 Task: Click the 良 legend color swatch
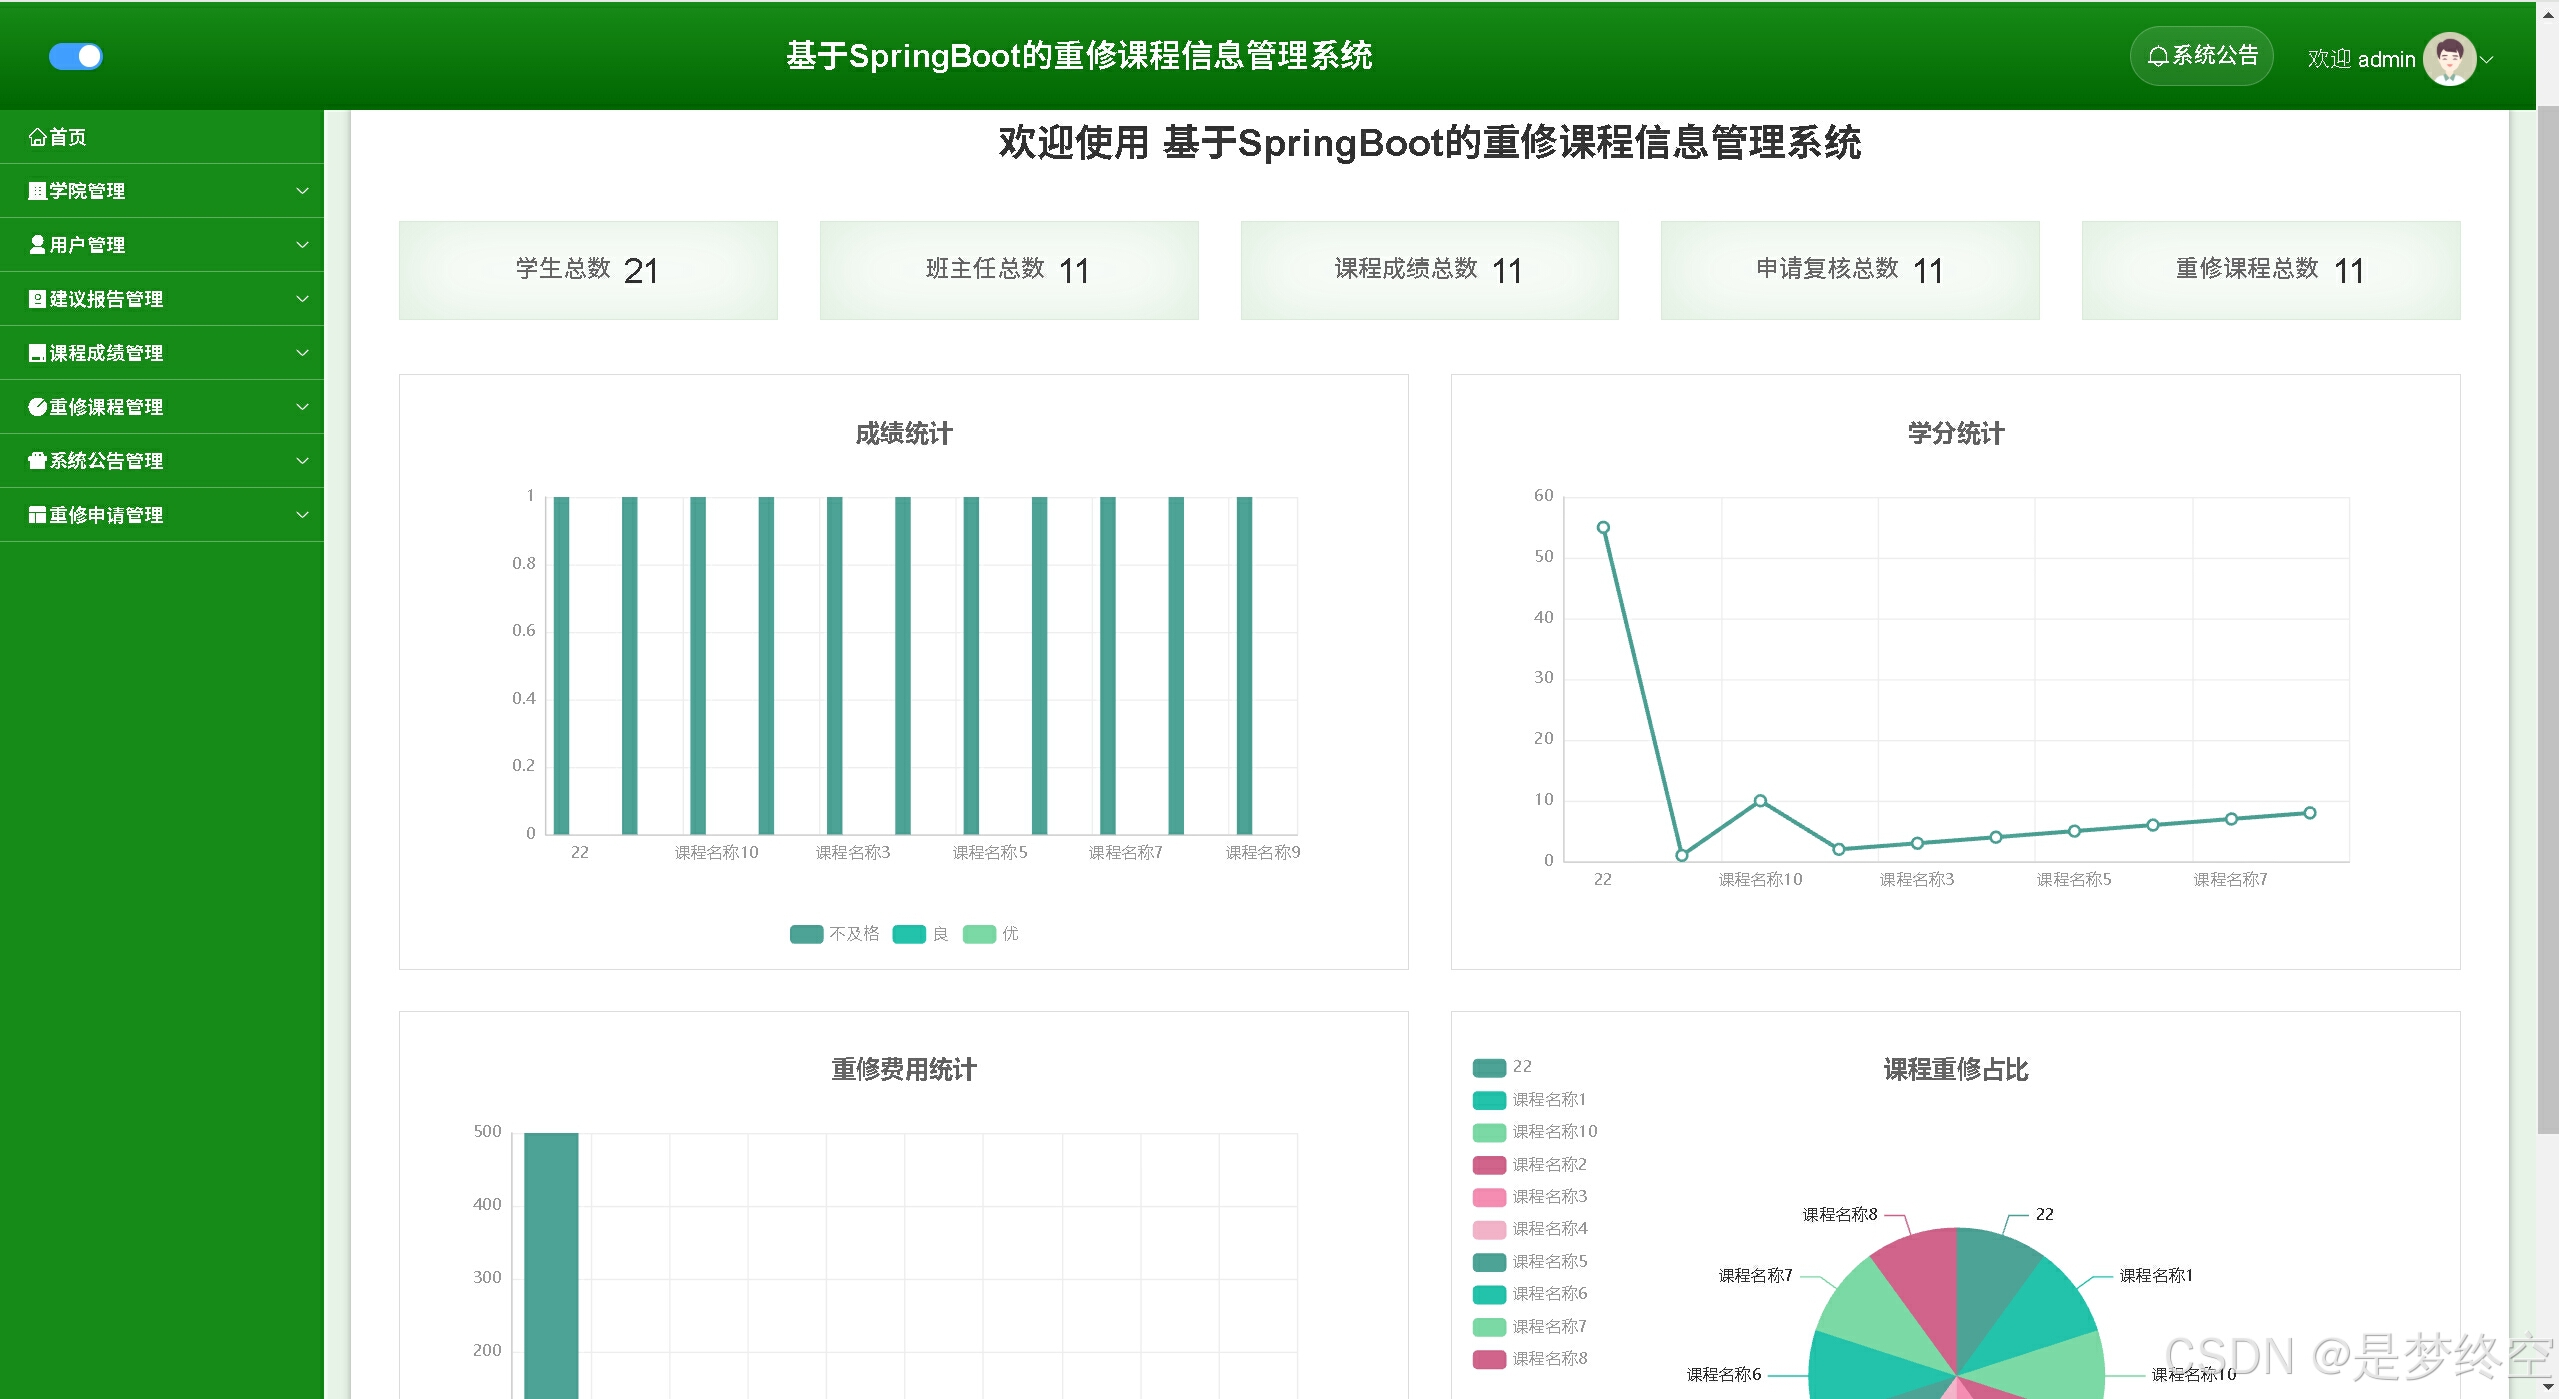coord(908,934)
